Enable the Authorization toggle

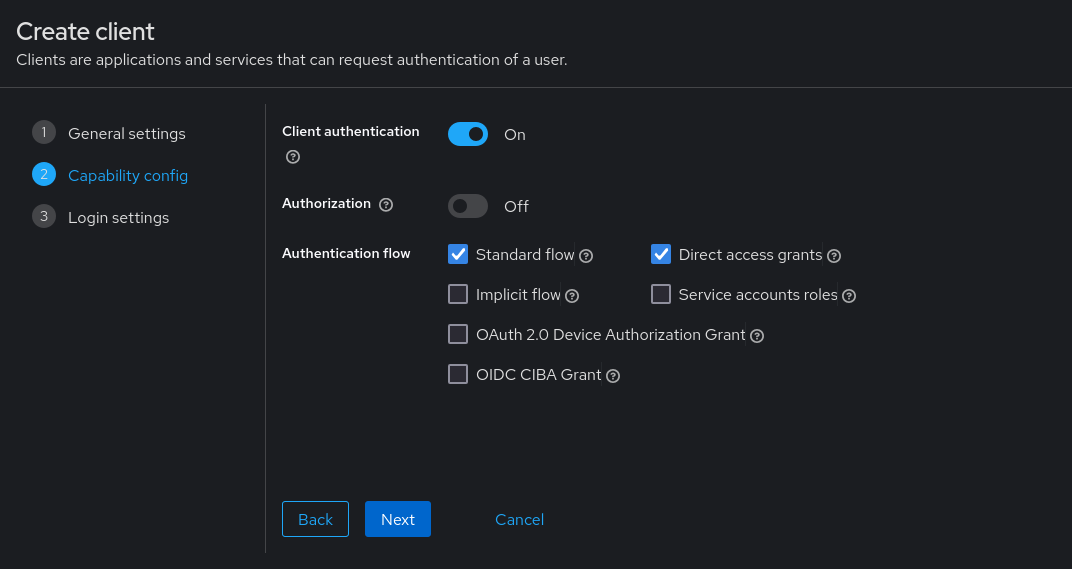(468, 206)
